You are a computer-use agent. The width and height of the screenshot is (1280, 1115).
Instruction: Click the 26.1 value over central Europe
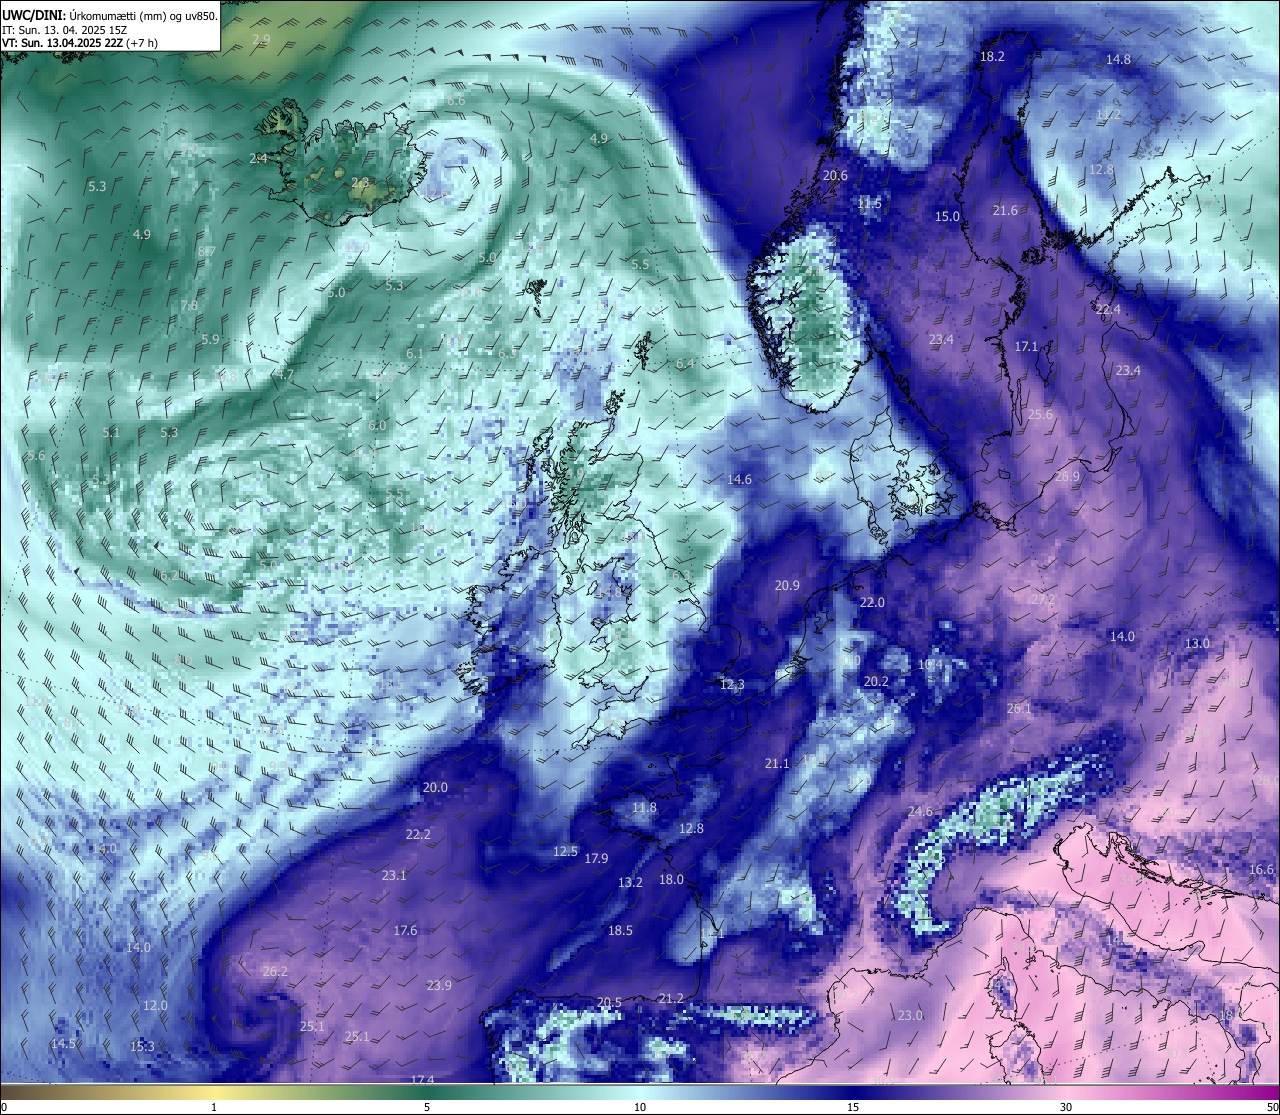point(1019,709)
